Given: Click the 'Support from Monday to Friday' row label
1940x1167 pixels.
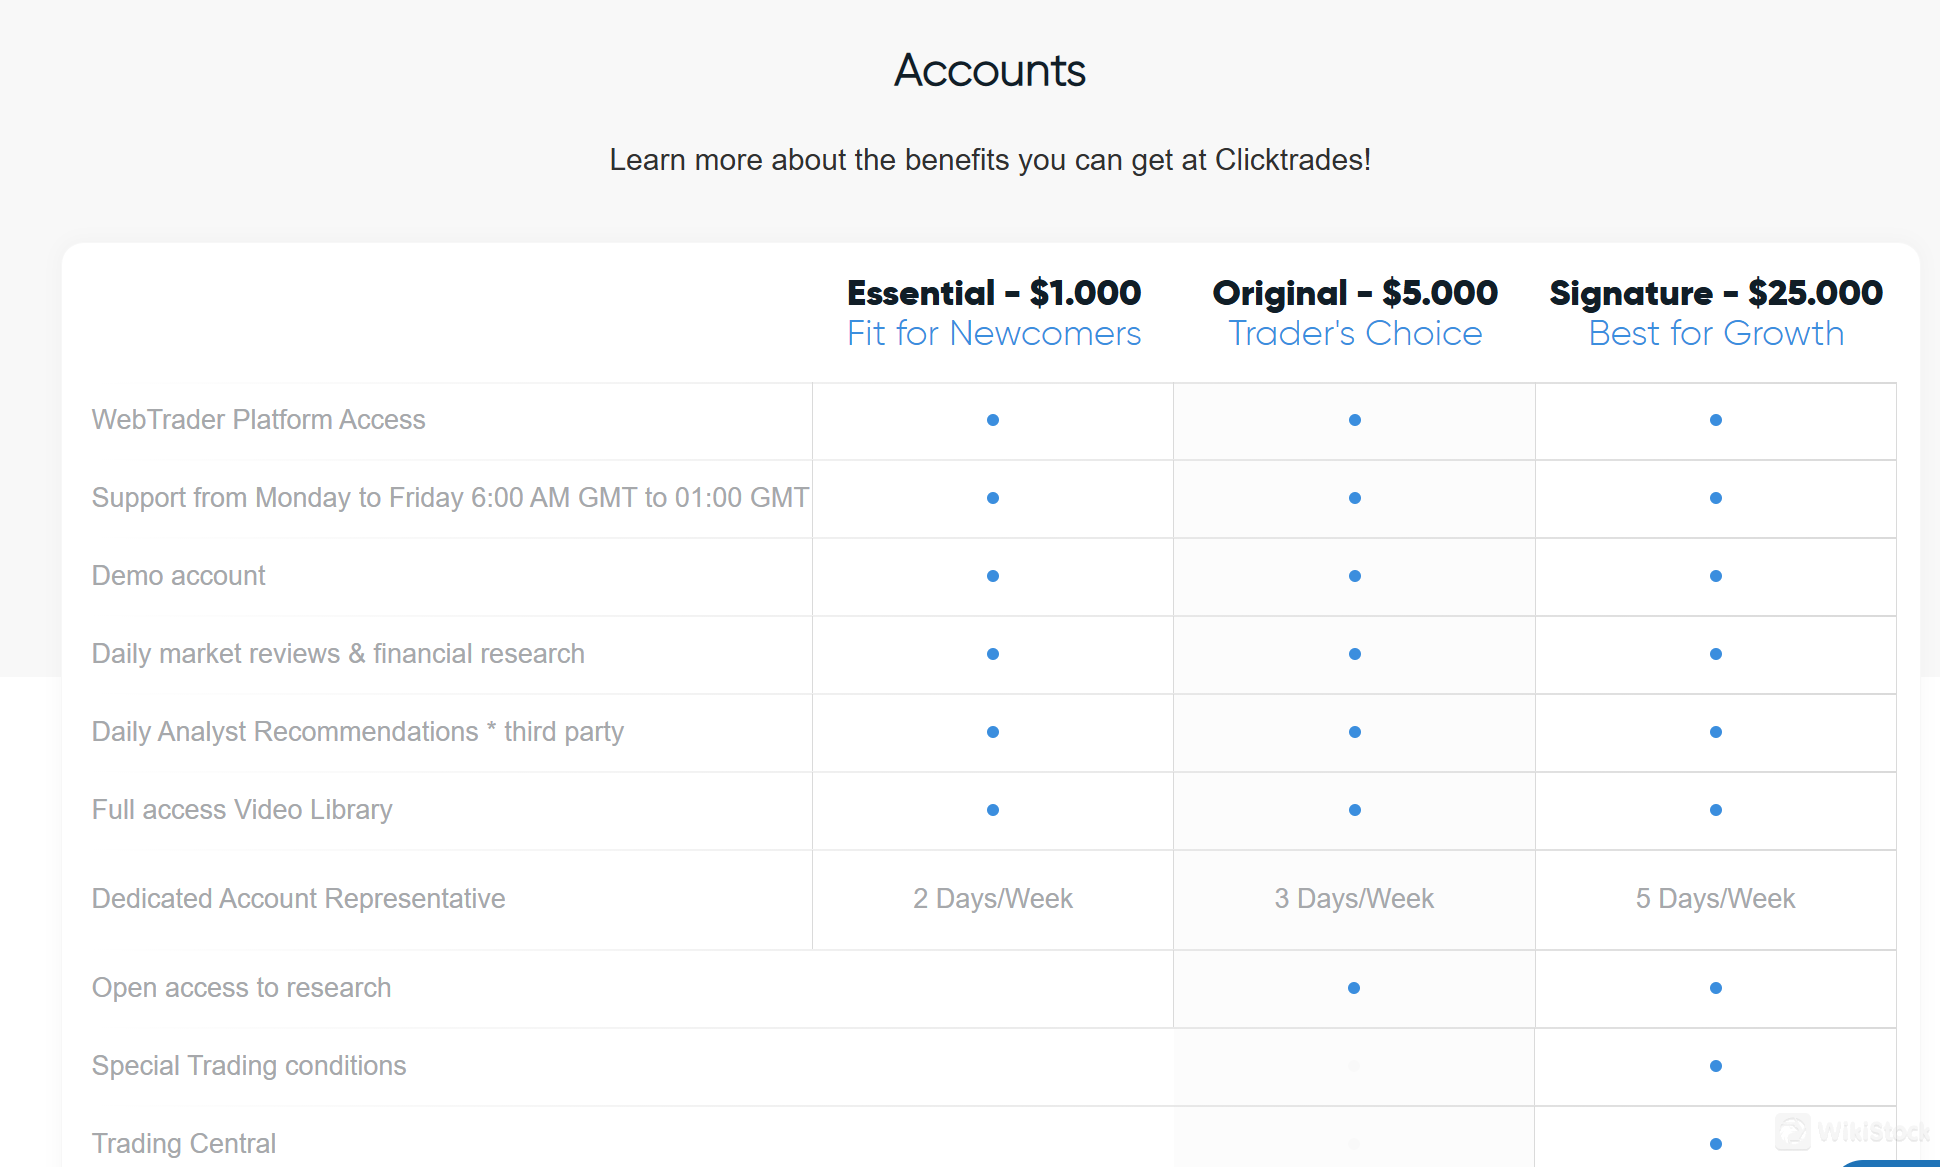Looking at the screenshot, I should [x=450, y=498].
